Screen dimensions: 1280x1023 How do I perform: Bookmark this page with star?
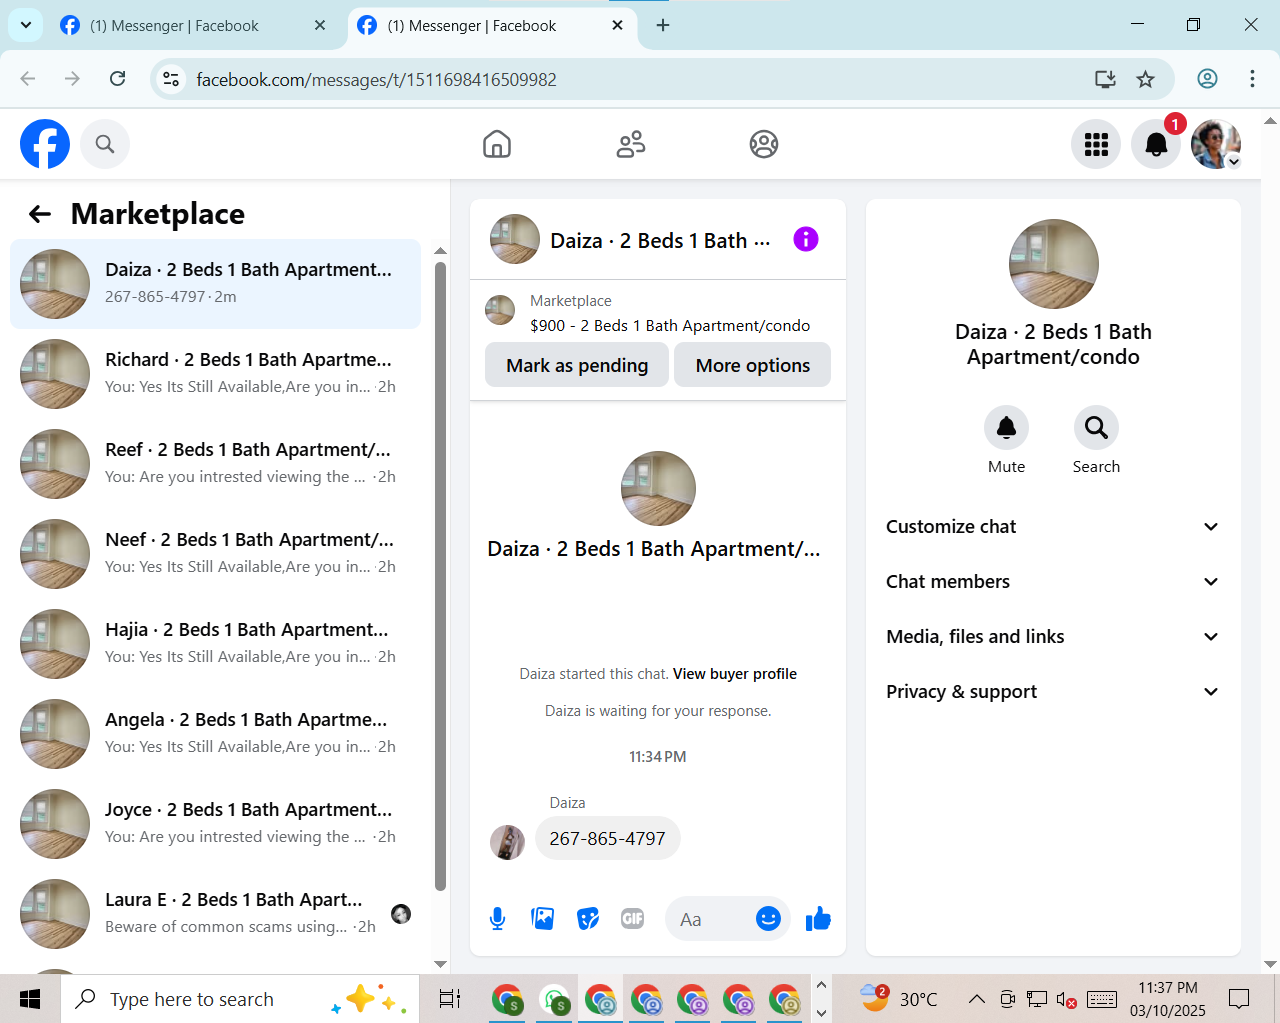click(x=1146, y=79)
